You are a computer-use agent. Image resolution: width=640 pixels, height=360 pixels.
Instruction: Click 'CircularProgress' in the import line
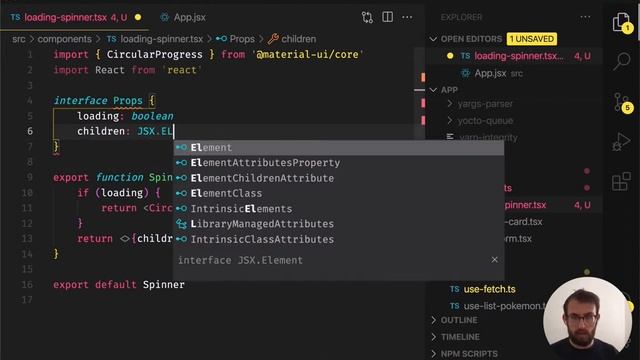tap(154, 55)
